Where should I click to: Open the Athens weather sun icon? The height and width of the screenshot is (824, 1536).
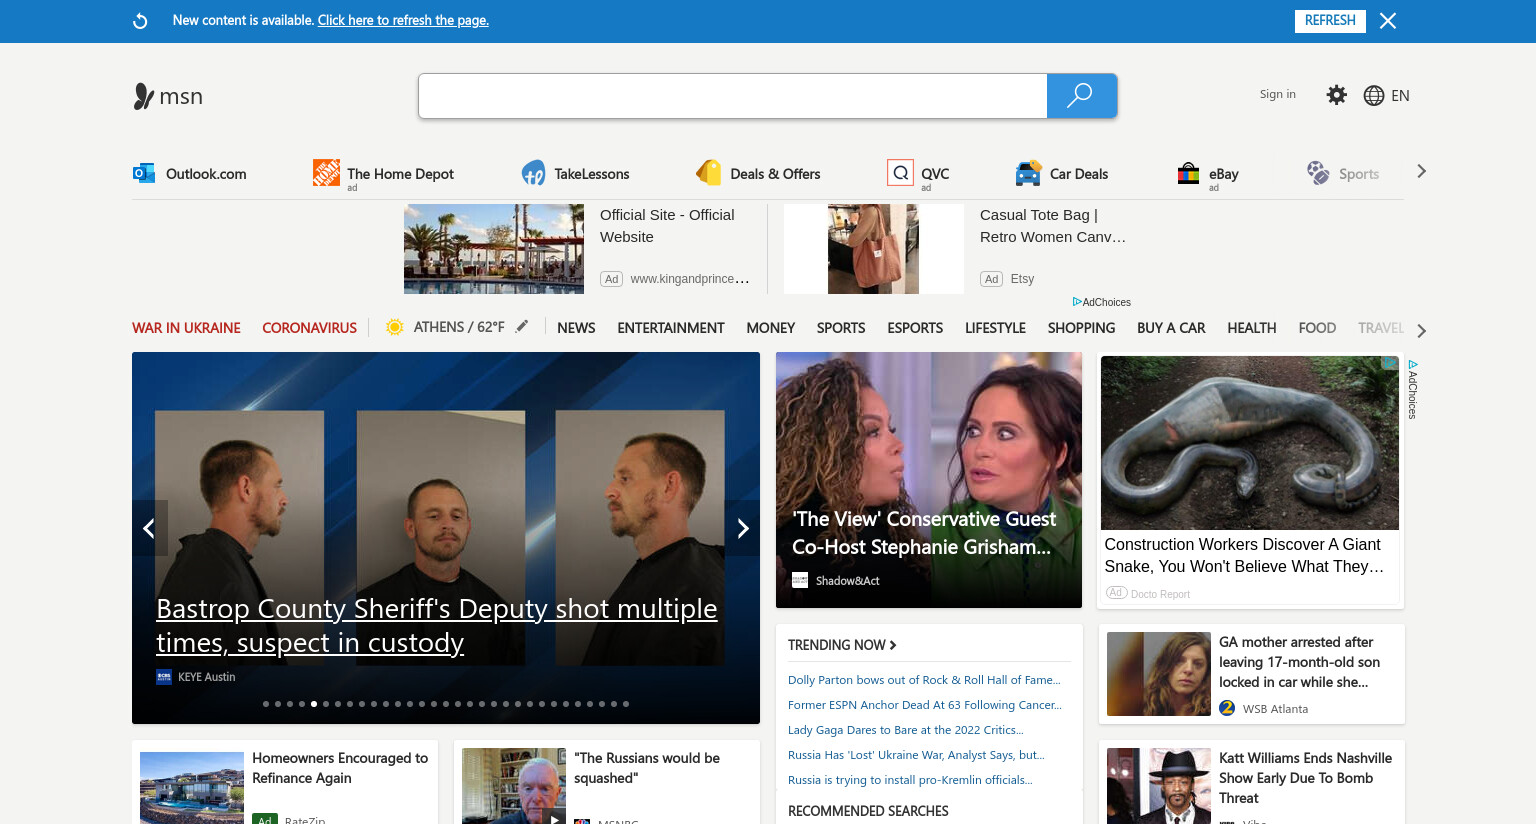(x=395, y=327)
